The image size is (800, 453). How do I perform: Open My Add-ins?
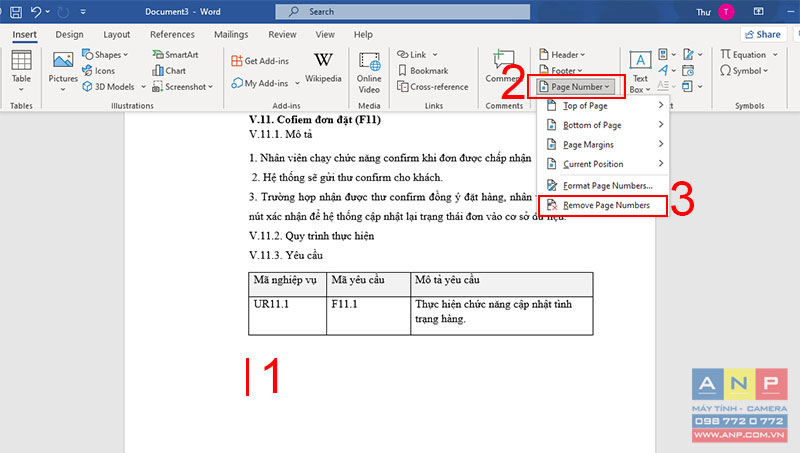coord(260,83)
